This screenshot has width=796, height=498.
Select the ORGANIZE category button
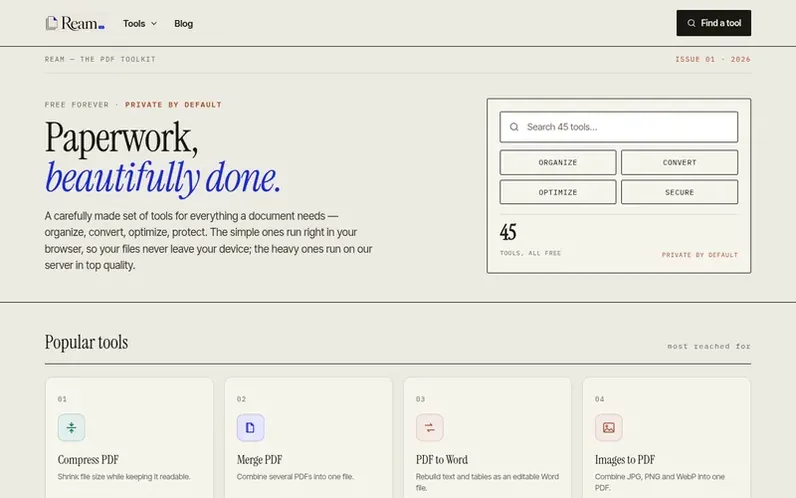pos(557,162)
